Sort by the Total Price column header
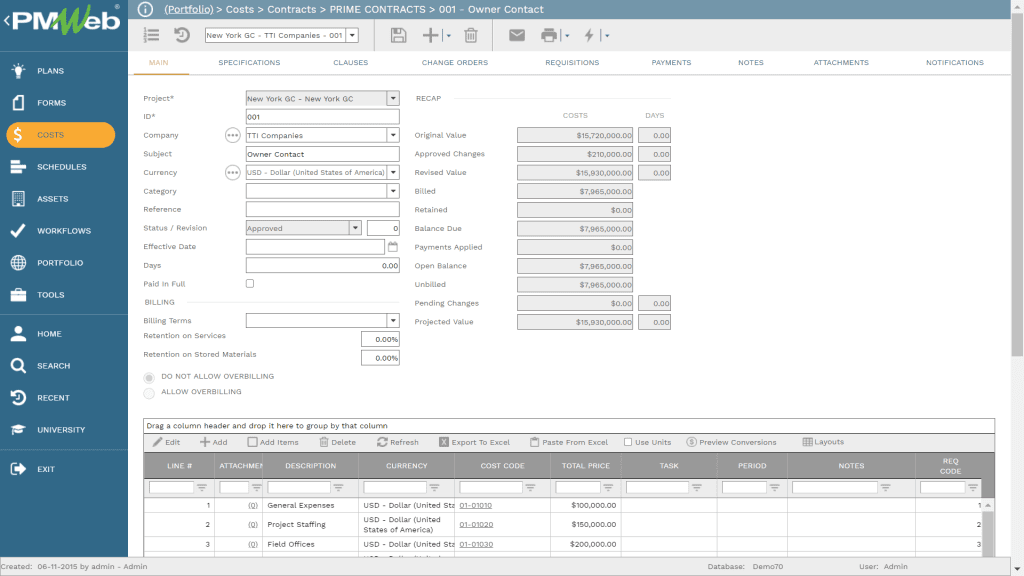Image resolution: width=1024 pixels, height=576 pixels. click(586, 466)
